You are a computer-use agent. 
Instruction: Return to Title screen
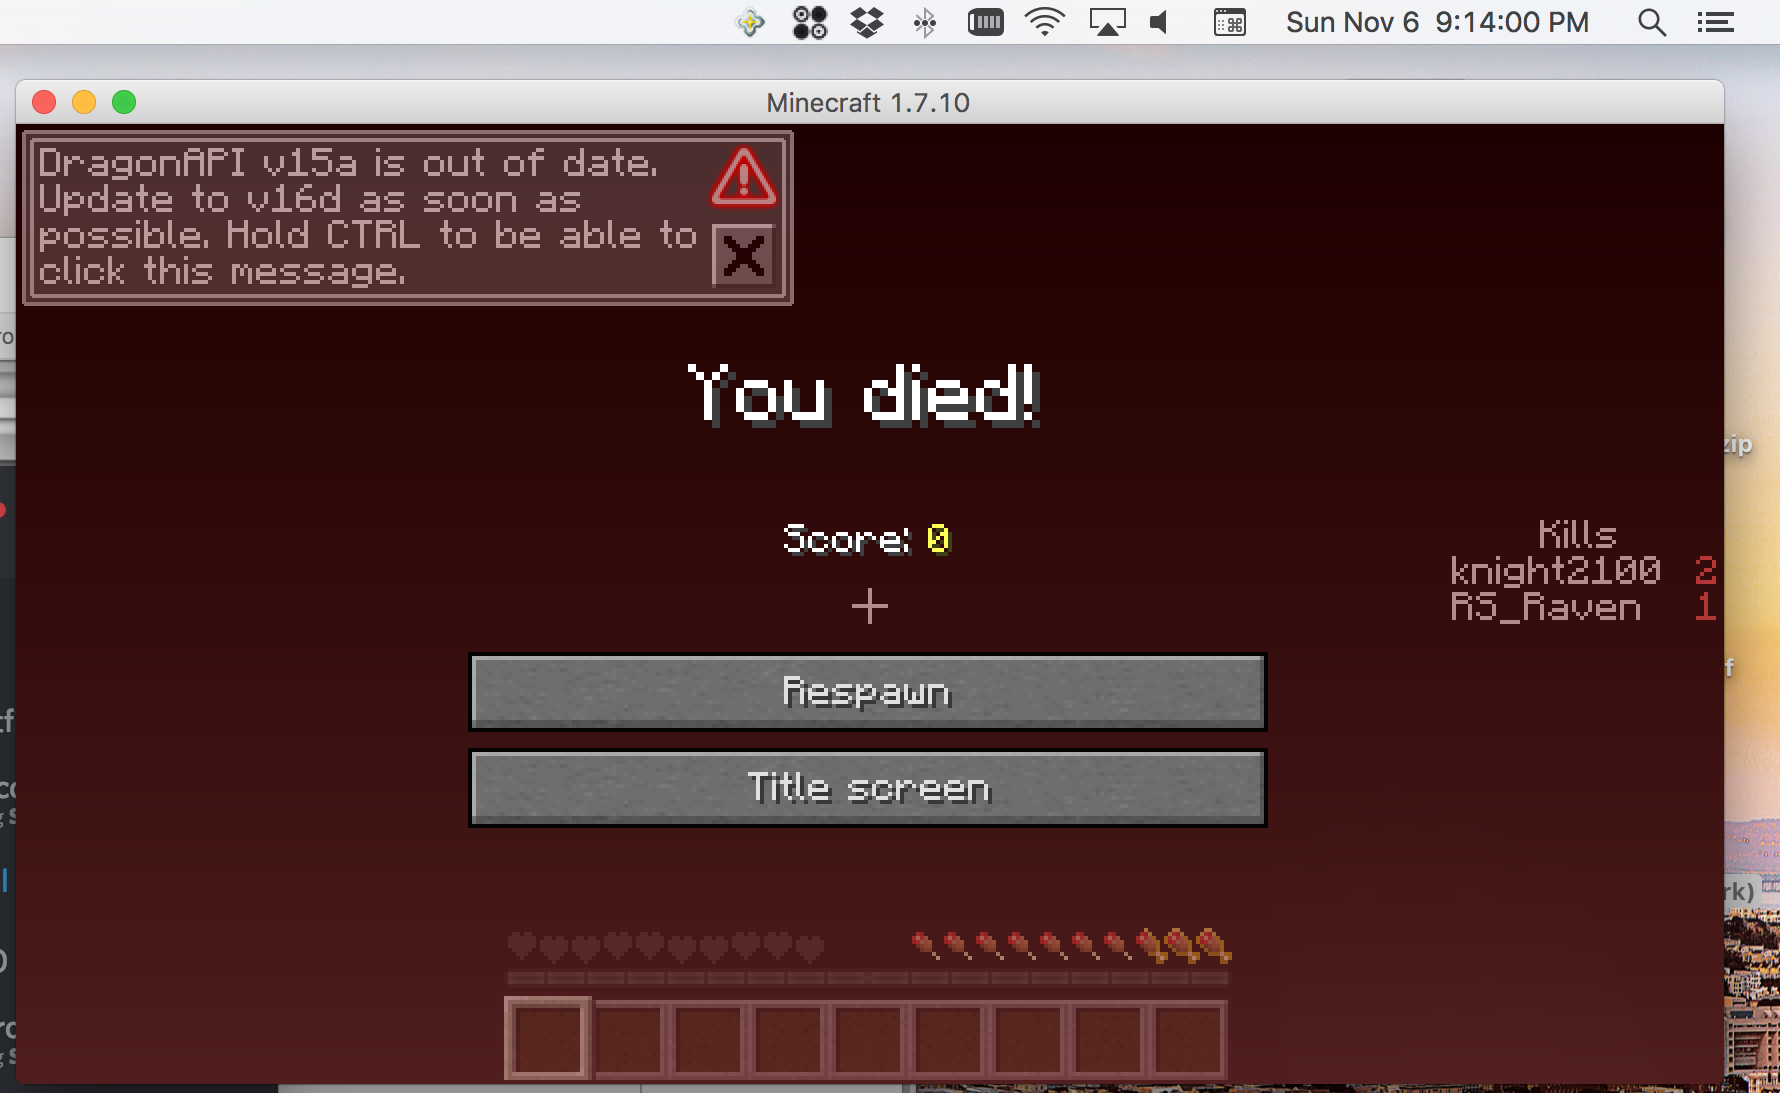(x=867, y=788)
